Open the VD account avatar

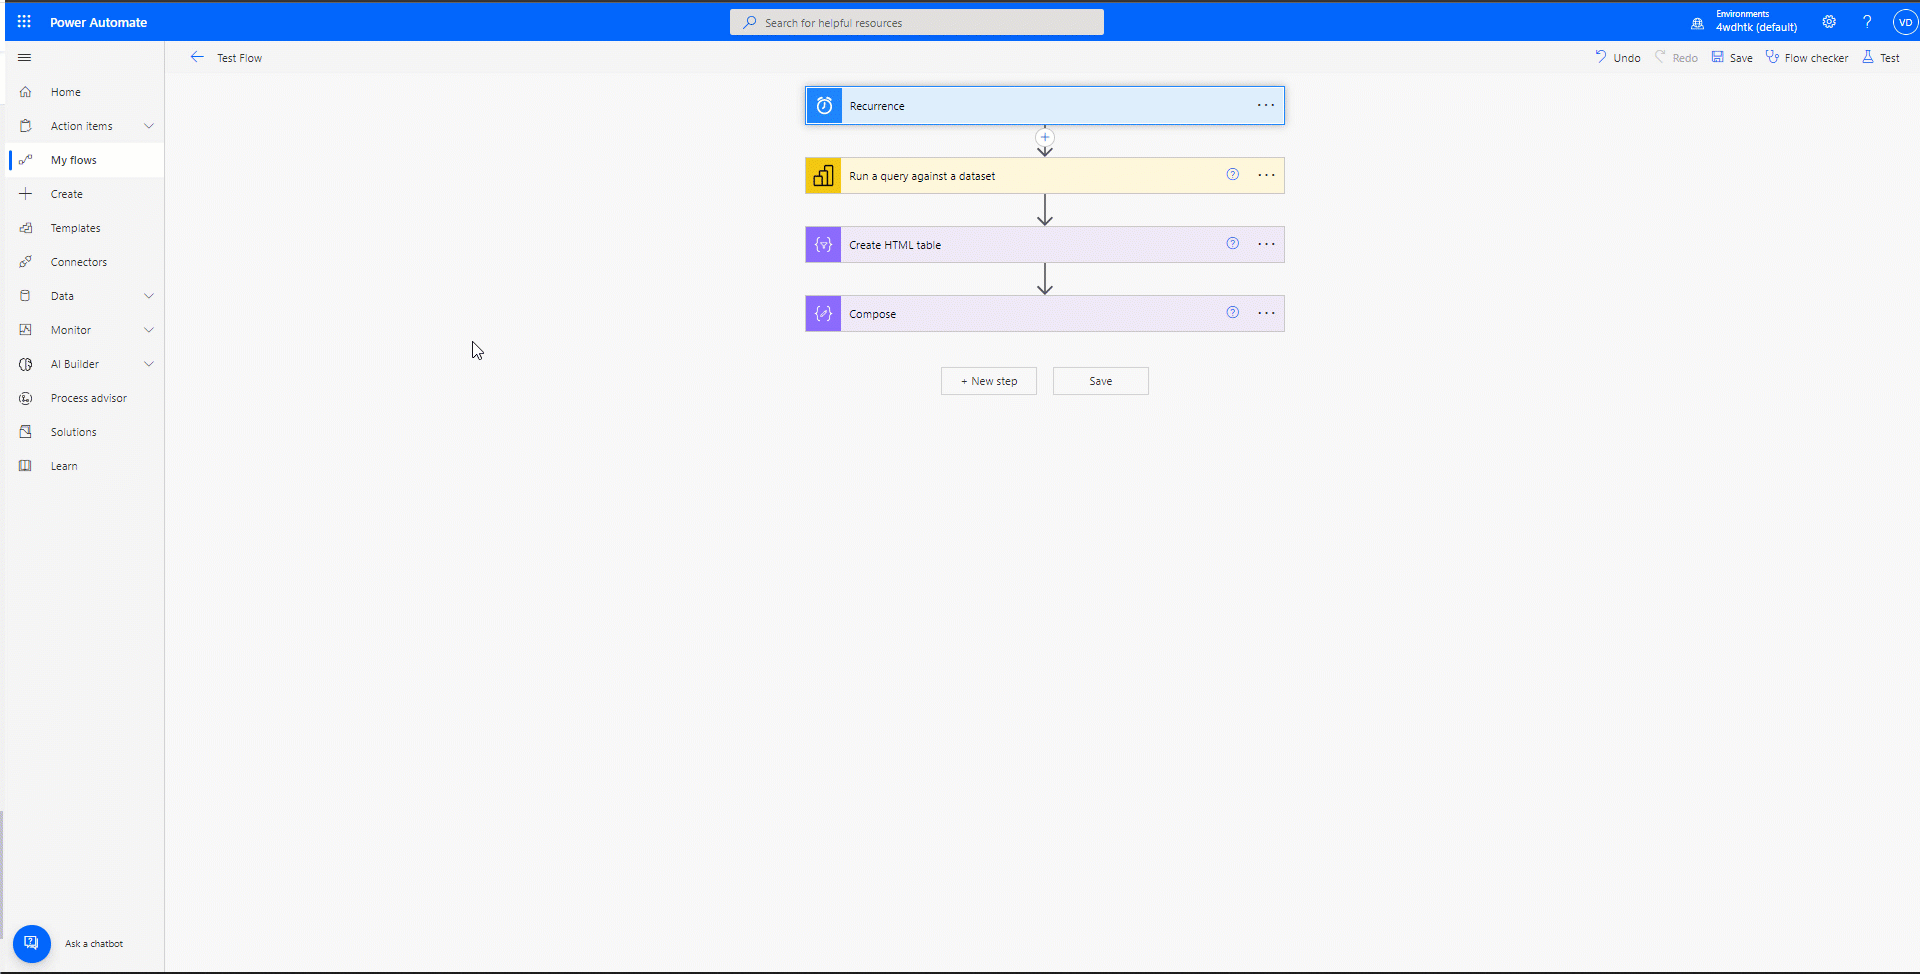(x=1905, y=22)
